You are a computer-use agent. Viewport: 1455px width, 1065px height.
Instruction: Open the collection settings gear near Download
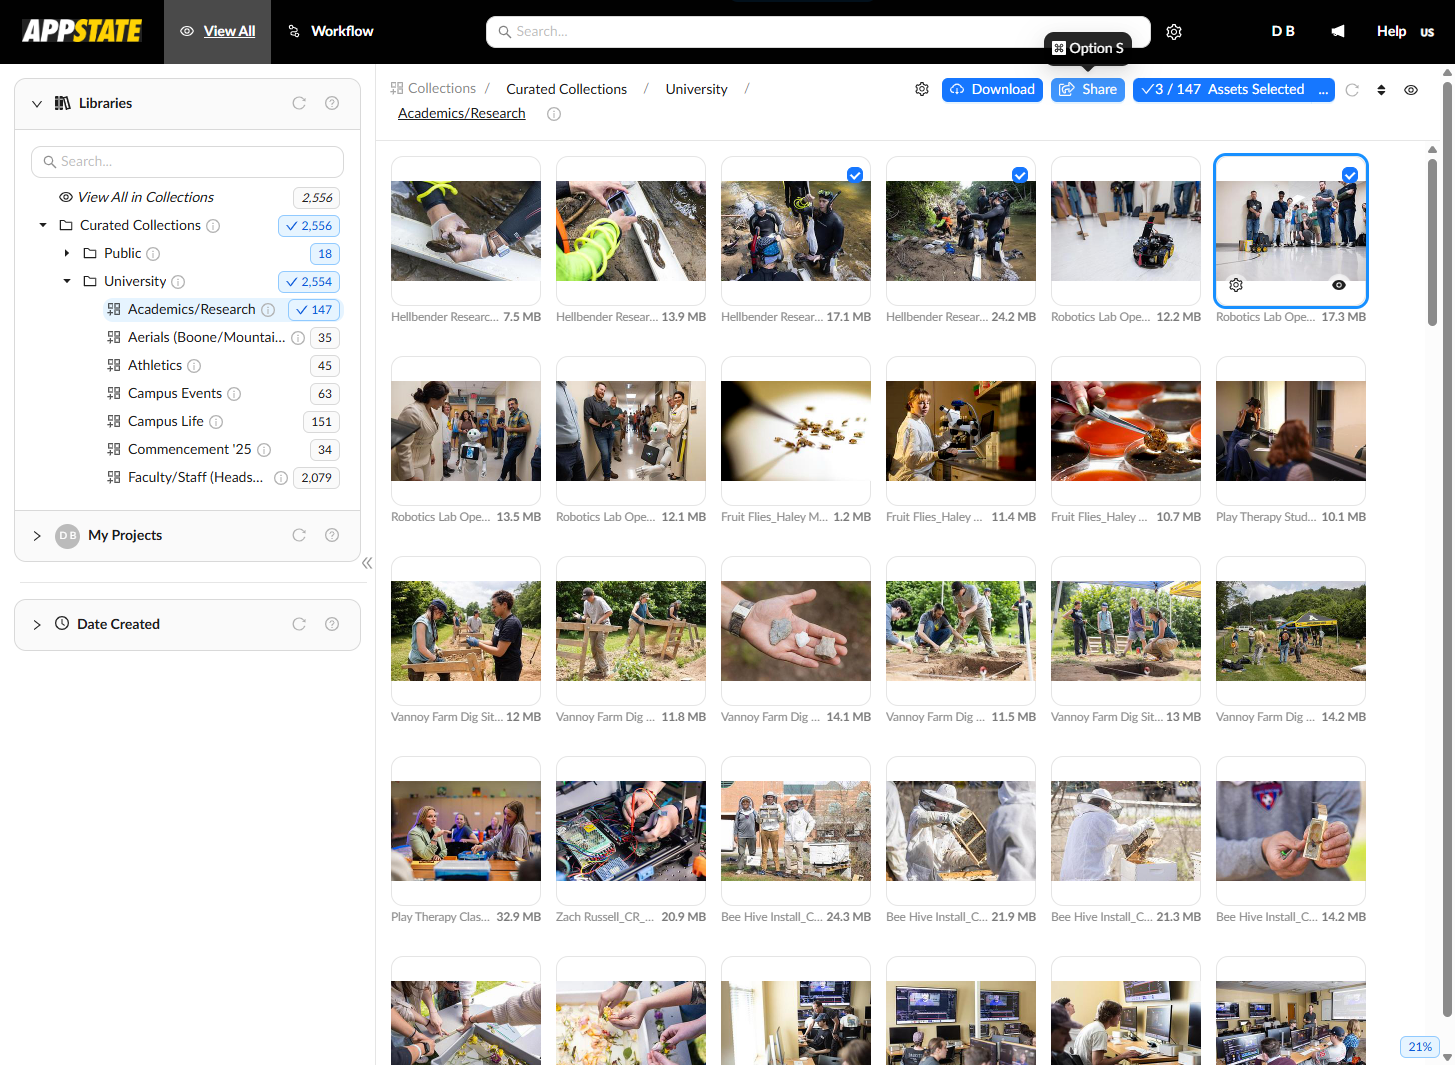click(x=922, y=89)
